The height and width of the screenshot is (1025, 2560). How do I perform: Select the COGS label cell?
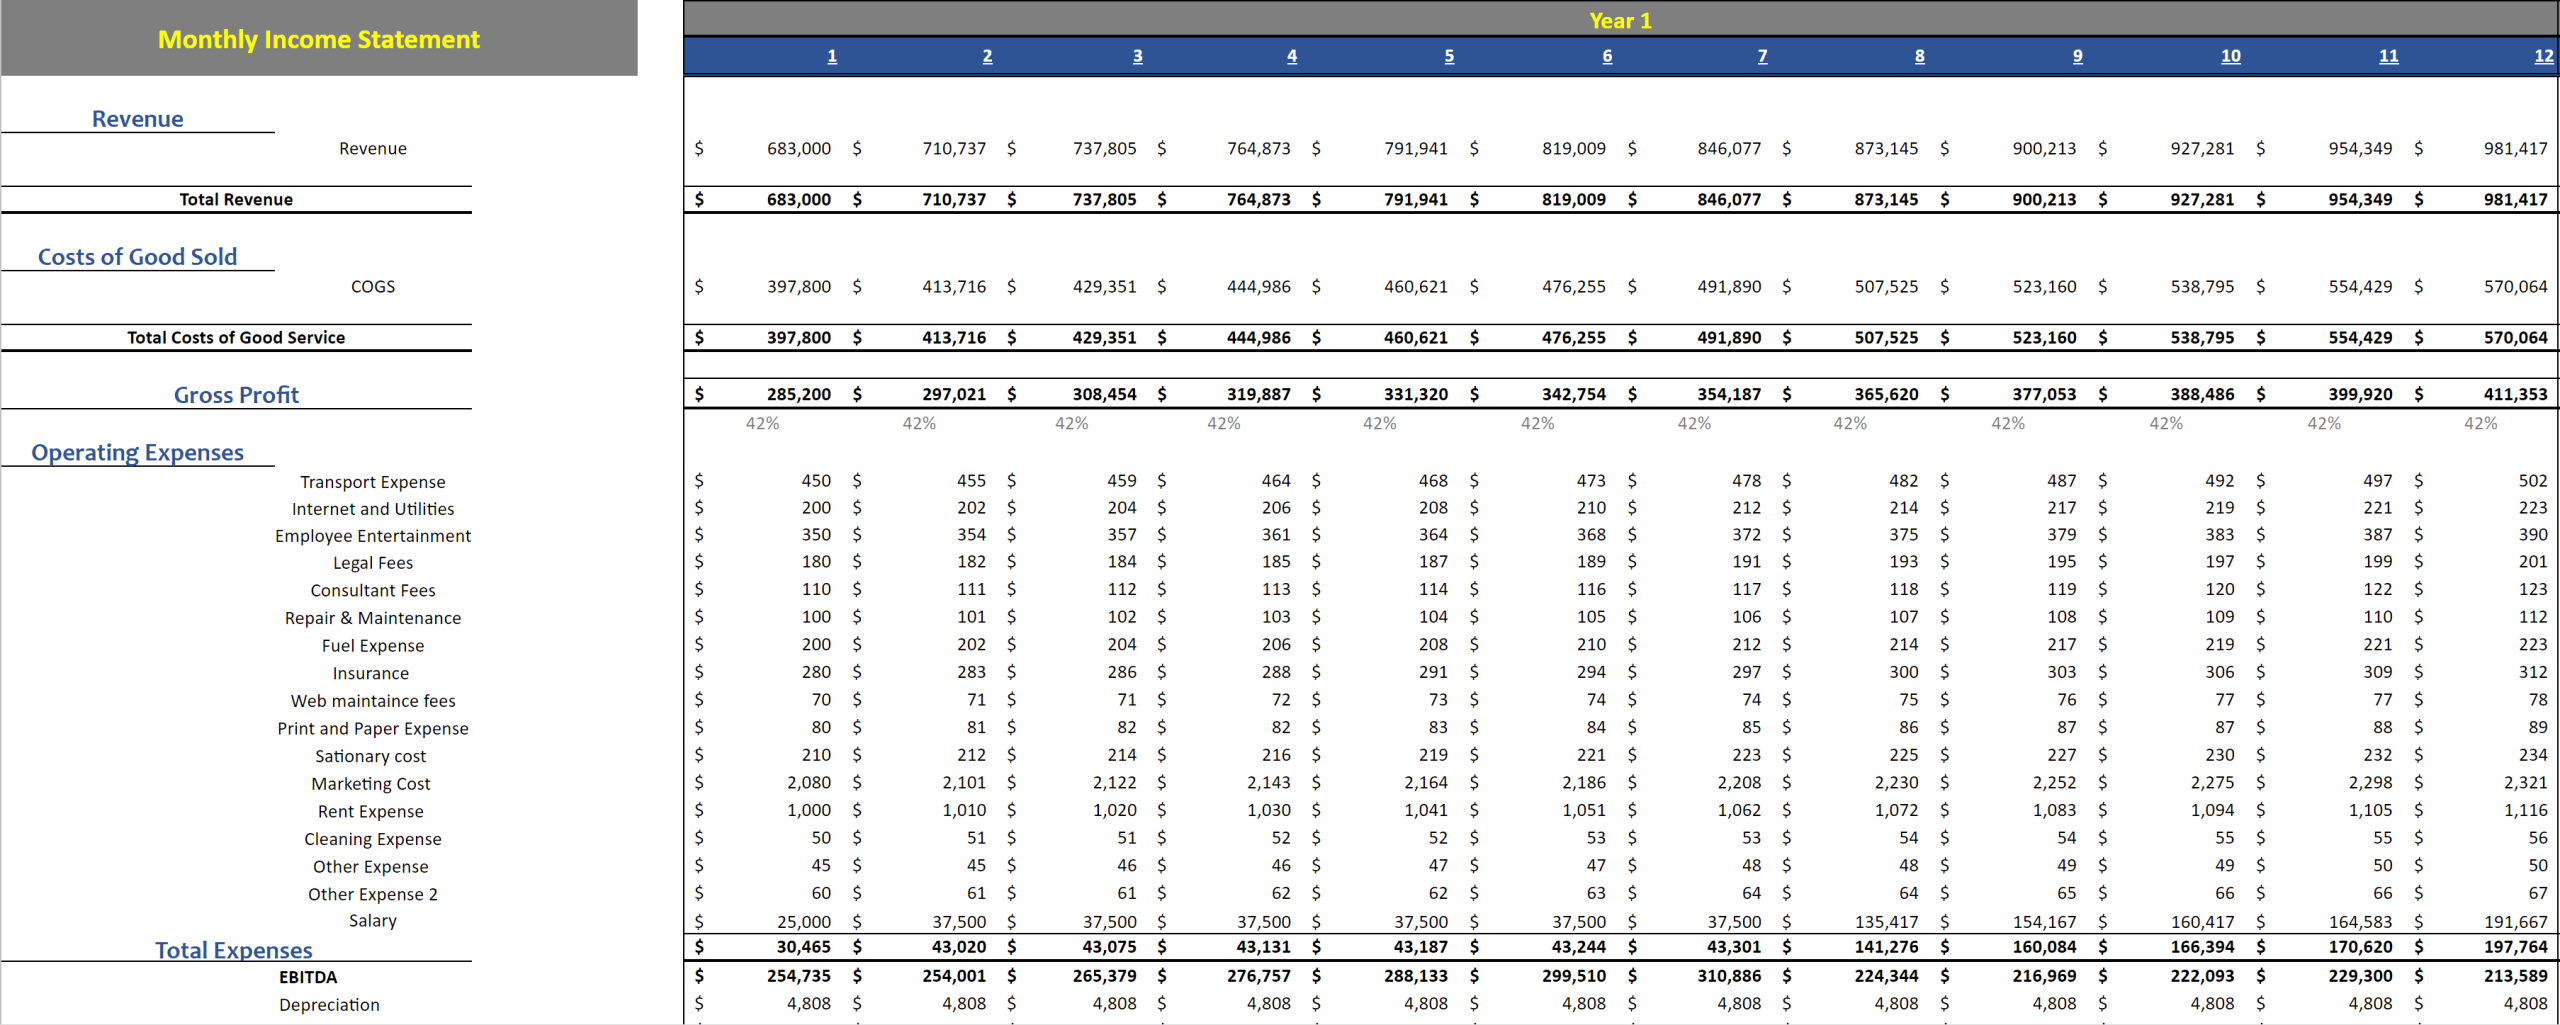[372, 286]
